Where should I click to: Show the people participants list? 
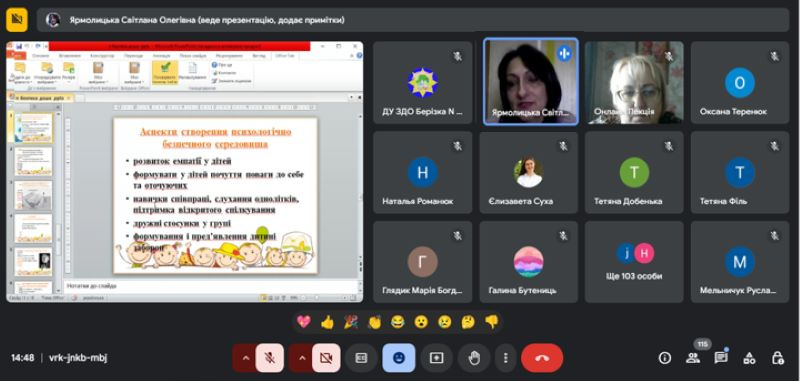click(693, 358)
